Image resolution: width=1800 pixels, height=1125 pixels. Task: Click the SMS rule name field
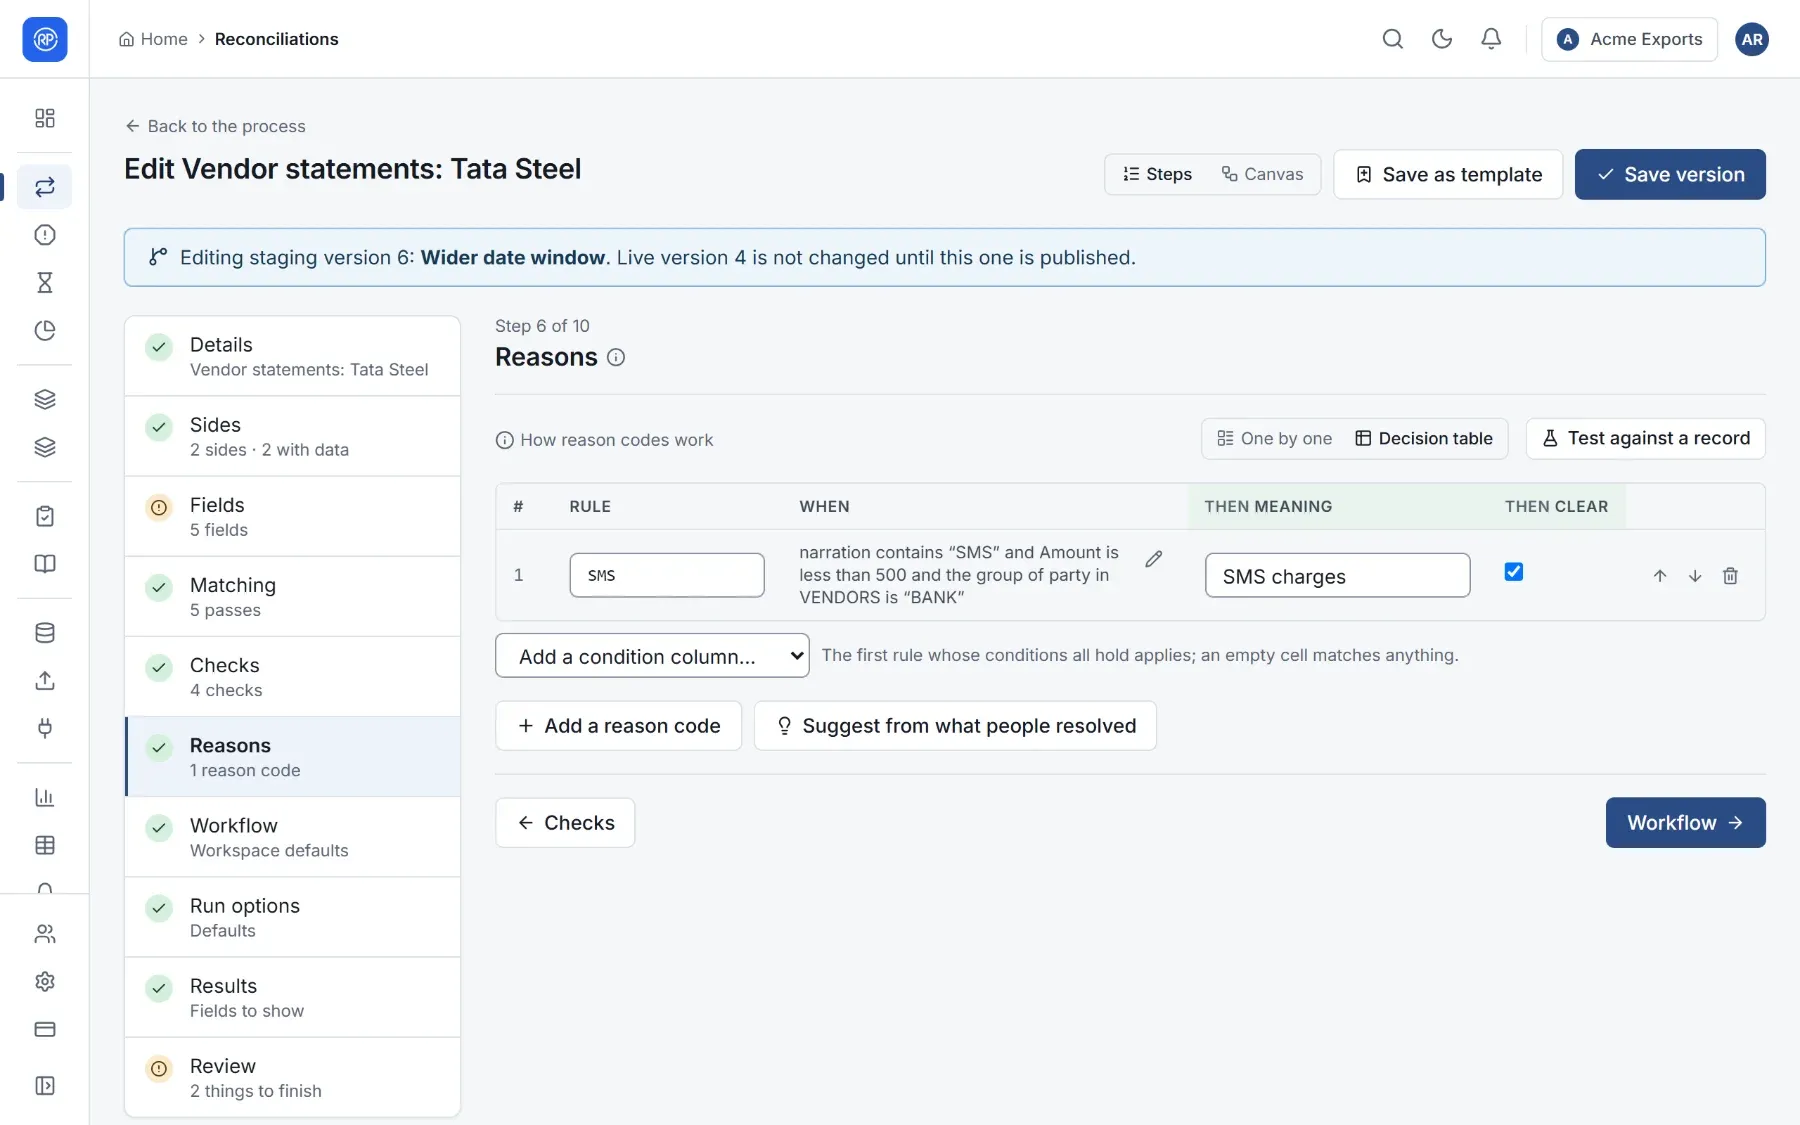[667, 576]
